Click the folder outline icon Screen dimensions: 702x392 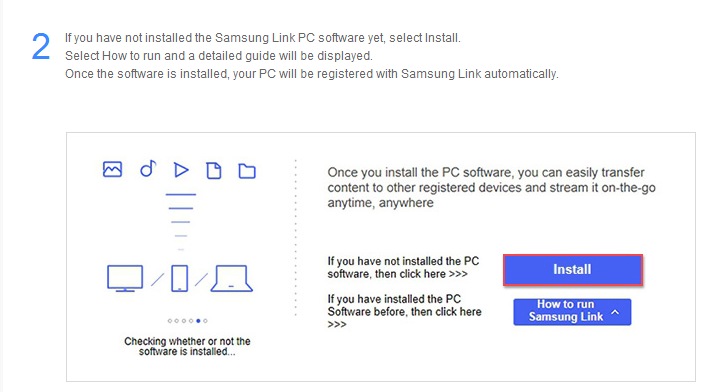[247, 171]
